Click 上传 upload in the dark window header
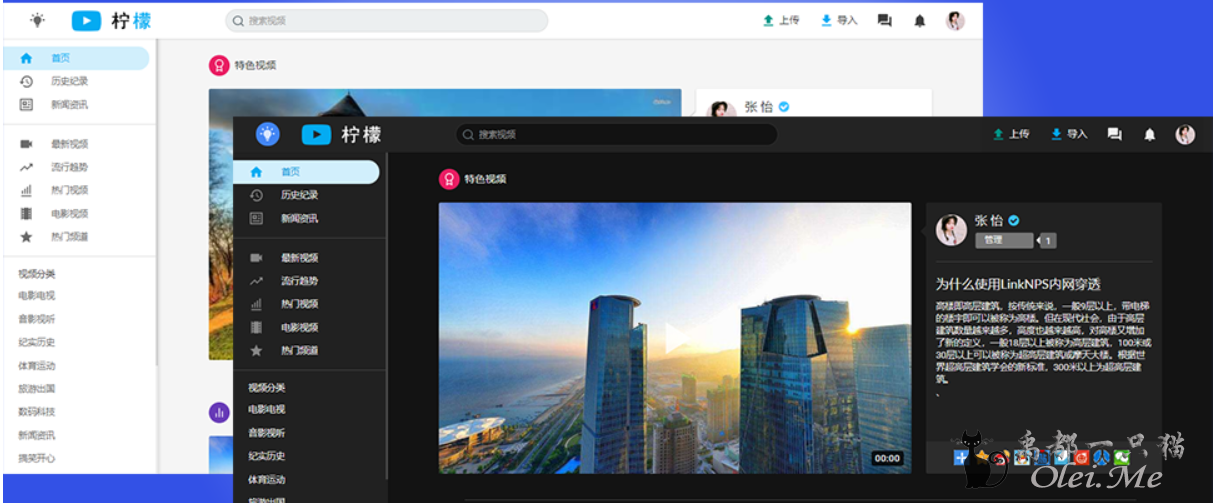The image size is (1213, 503). click(x=1011, y=134)
